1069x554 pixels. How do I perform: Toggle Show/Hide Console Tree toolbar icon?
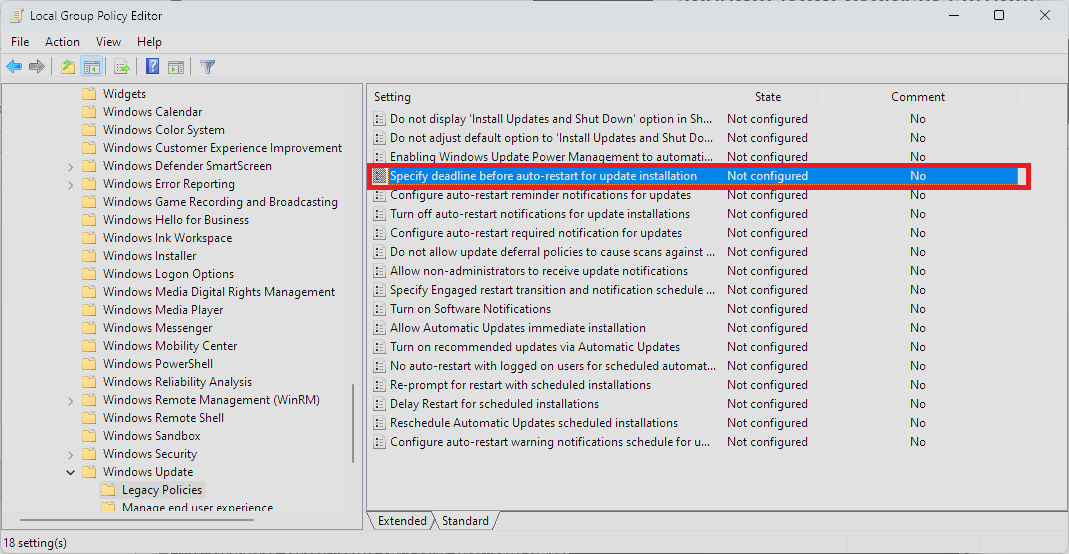[91, 67]
